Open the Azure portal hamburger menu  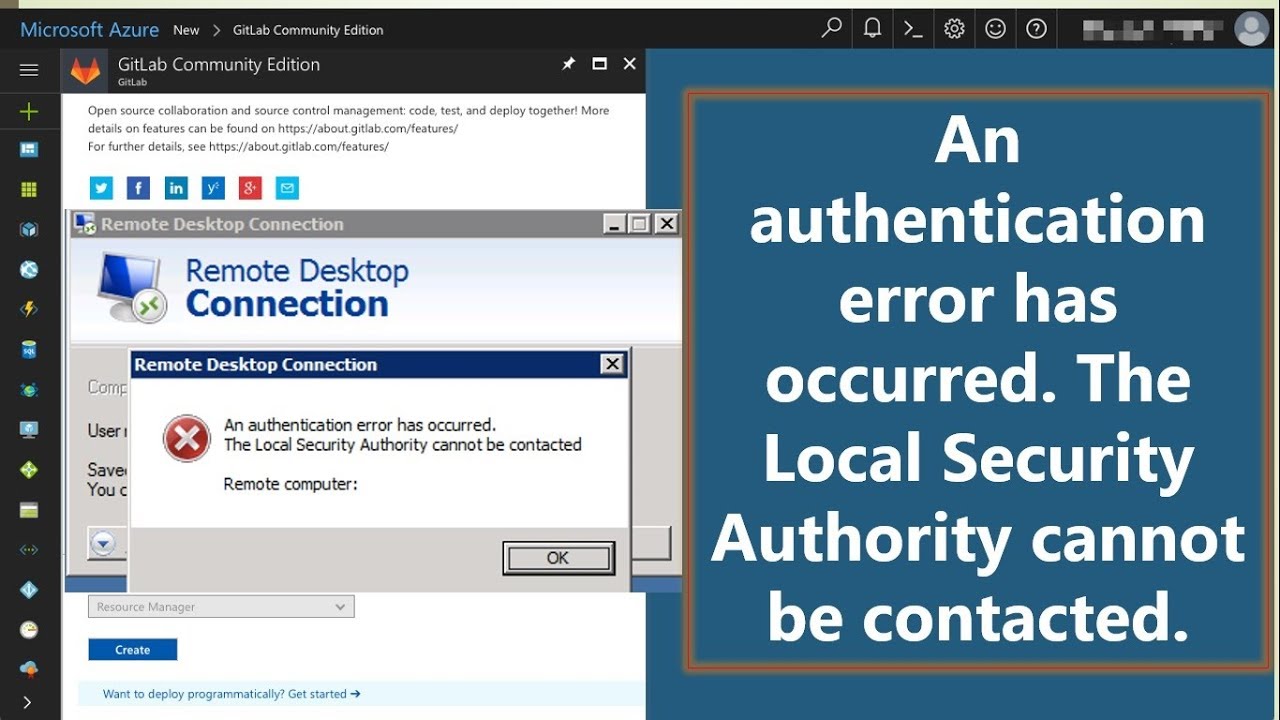tap(29, 70)
